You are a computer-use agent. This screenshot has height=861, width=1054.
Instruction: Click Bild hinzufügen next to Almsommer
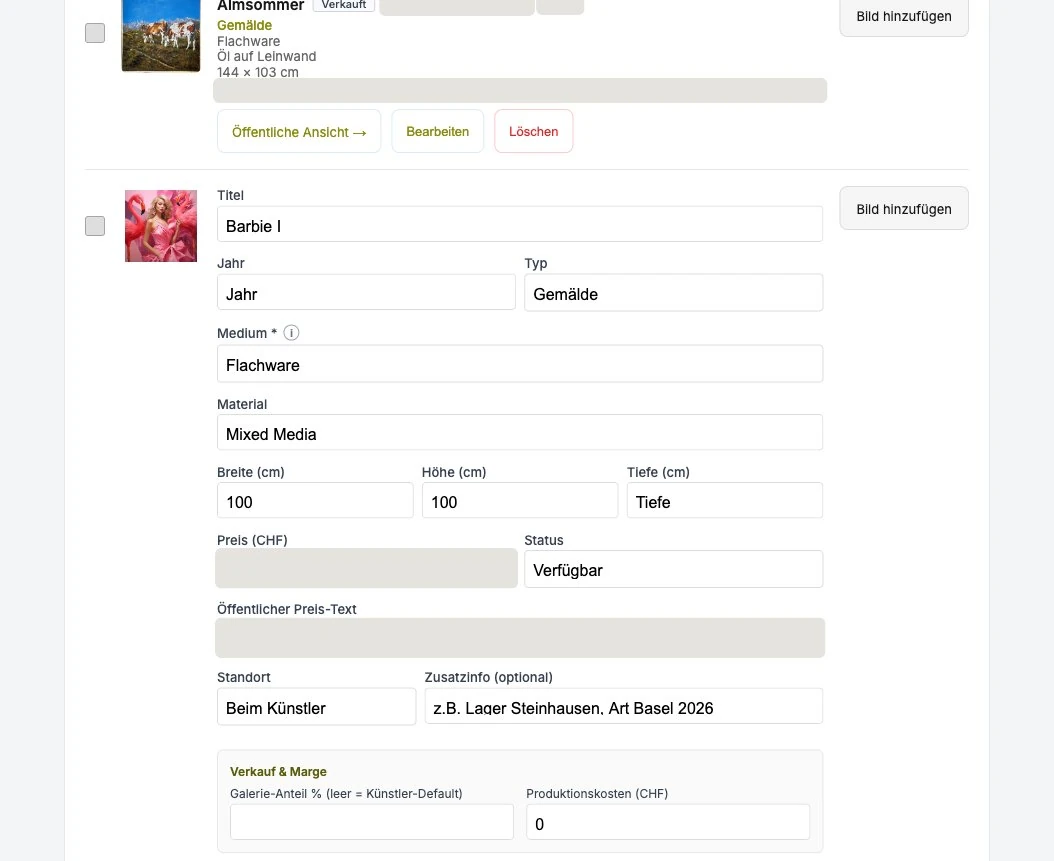pyautogui.click(x=904, y=16)
